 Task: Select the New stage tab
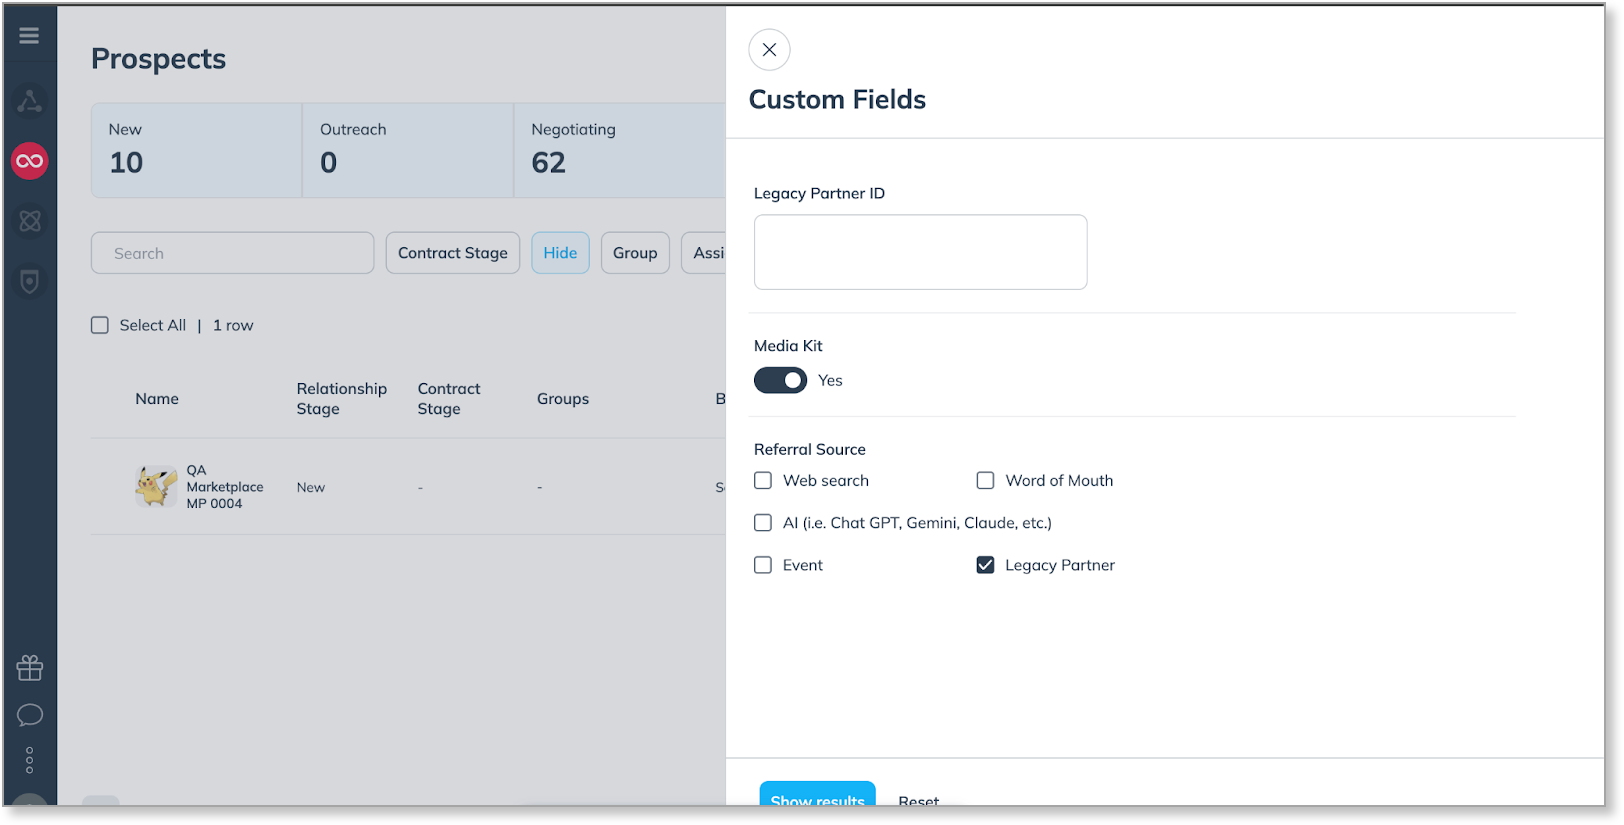click(x=196, y=150)
